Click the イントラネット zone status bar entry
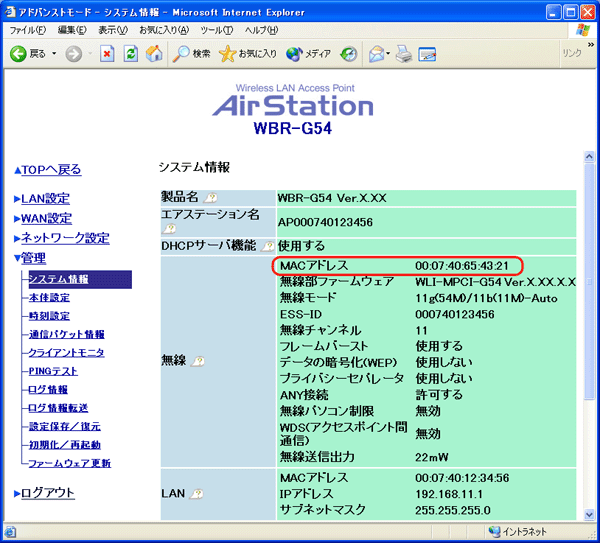 pyautogui.click(x=517, y=532)
